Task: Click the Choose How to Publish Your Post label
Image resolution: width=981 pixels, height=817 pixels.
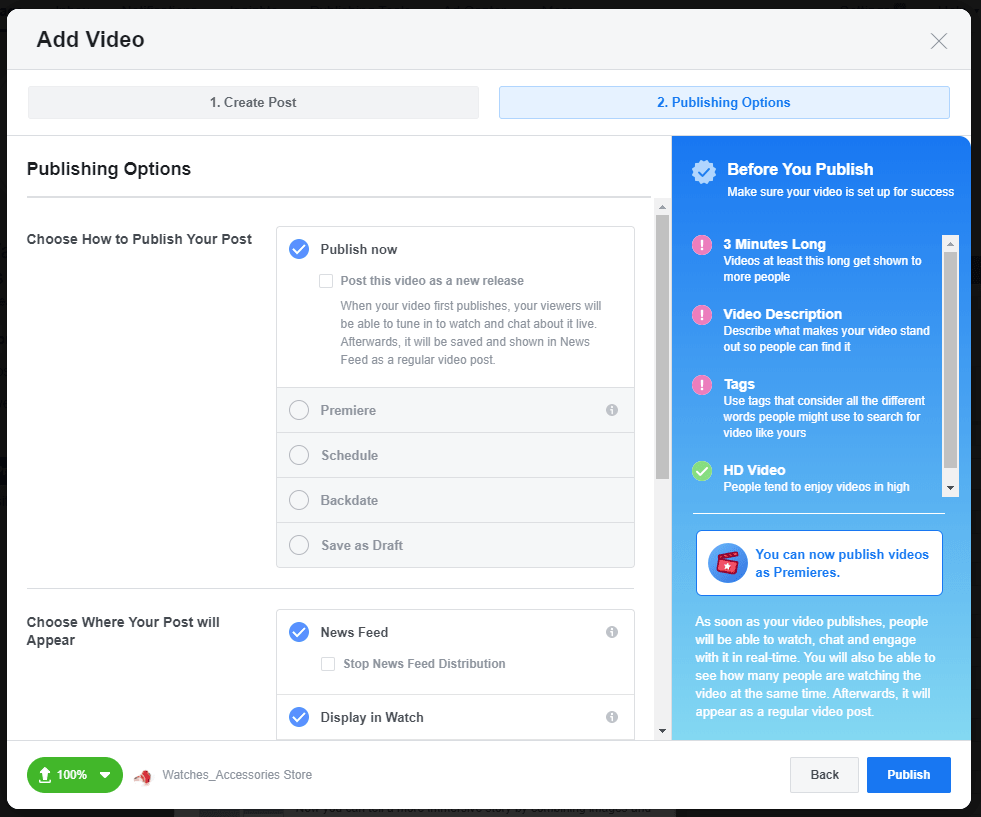Action: click(139, 240)
